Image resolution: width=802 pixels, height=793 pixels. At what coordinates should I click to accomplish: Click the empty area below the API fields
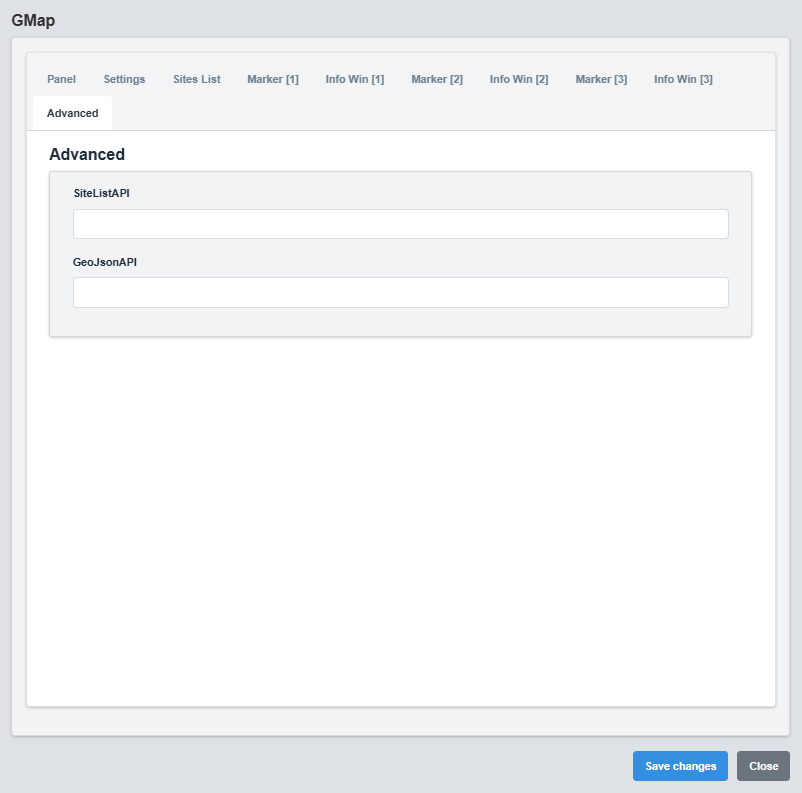pyautogui.click(x=400, y=500)
